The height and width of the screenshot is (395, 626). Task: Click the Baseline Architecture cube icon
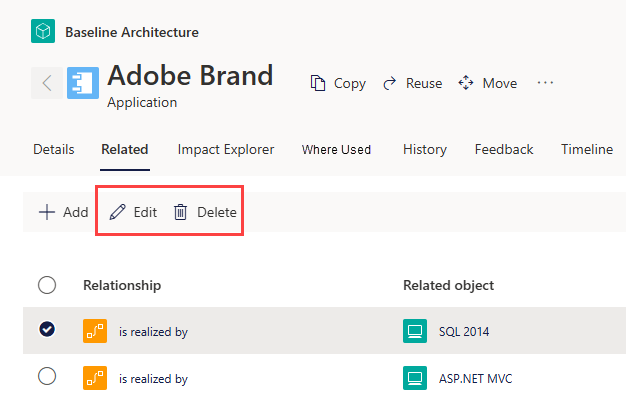[x=43, y=31]
